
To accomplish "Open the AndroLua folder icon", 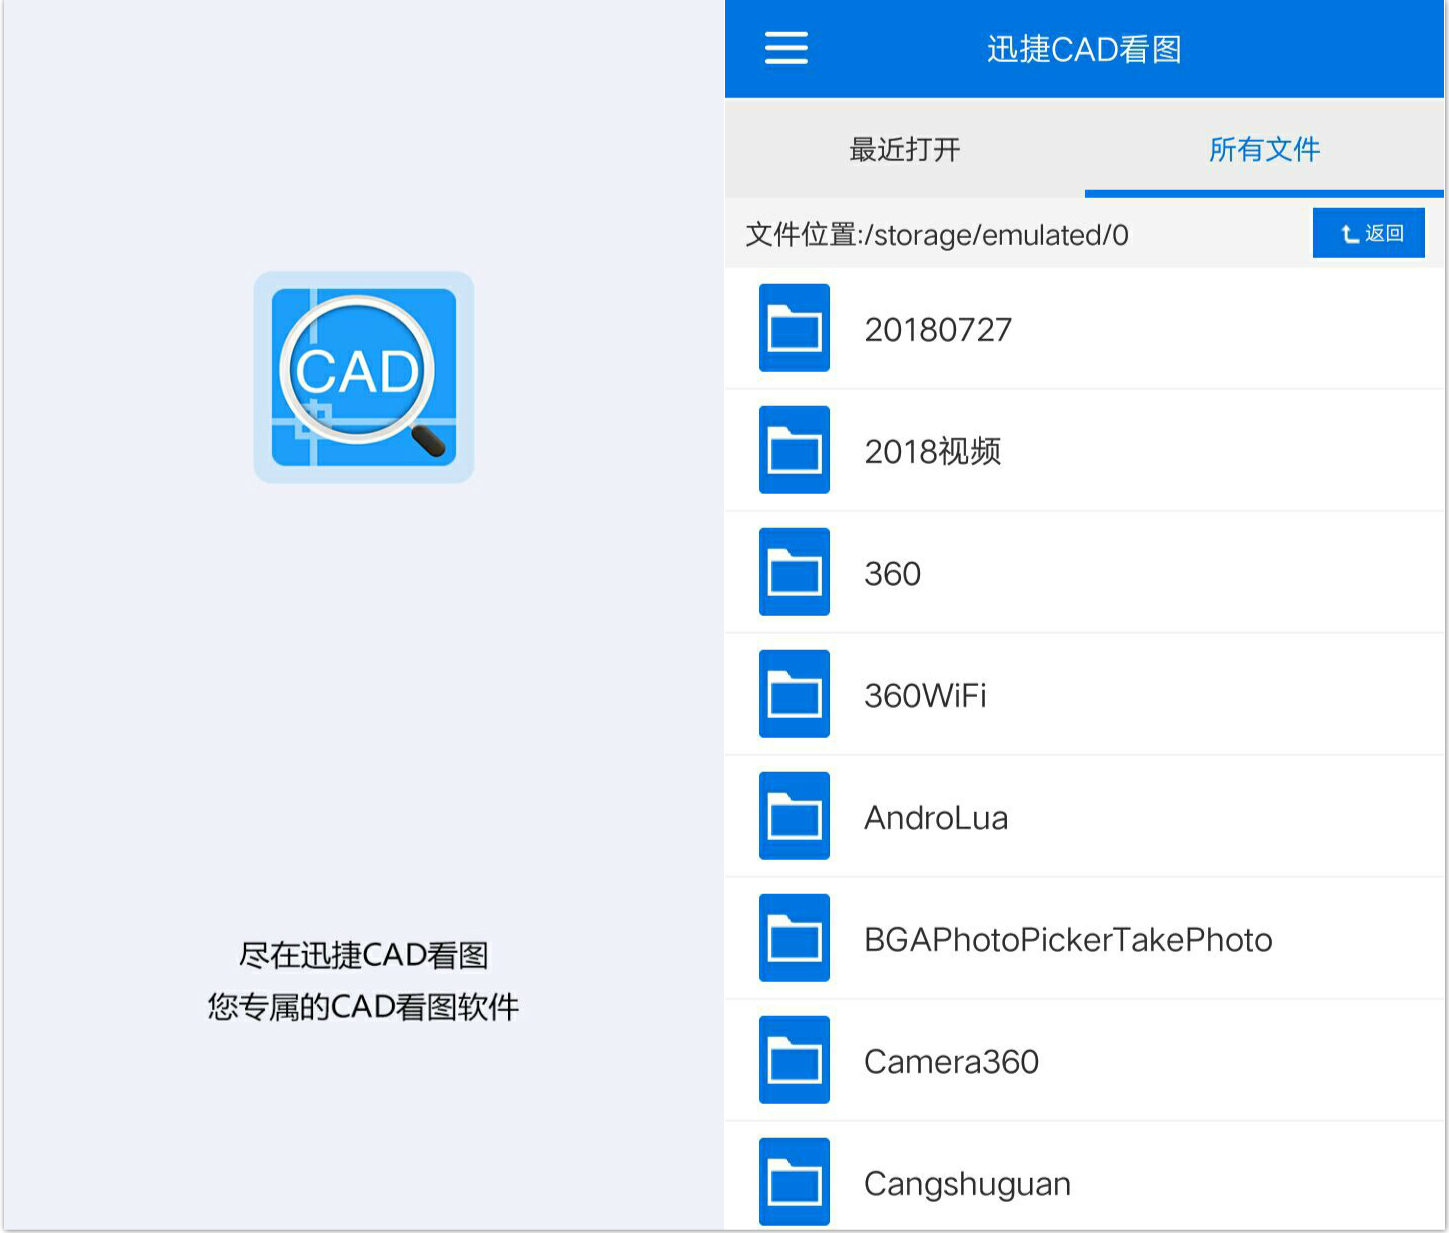I will pyautogui.click(x=794, y=816).
